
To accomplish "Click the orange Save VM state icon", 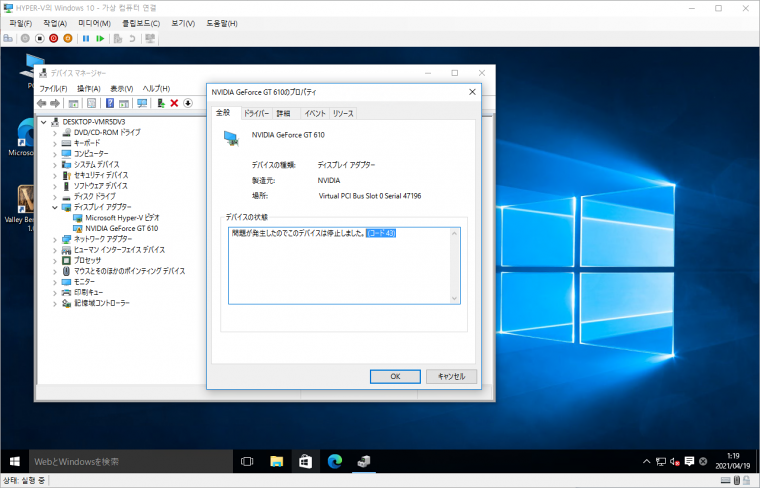I will click(x=68, y=38).
